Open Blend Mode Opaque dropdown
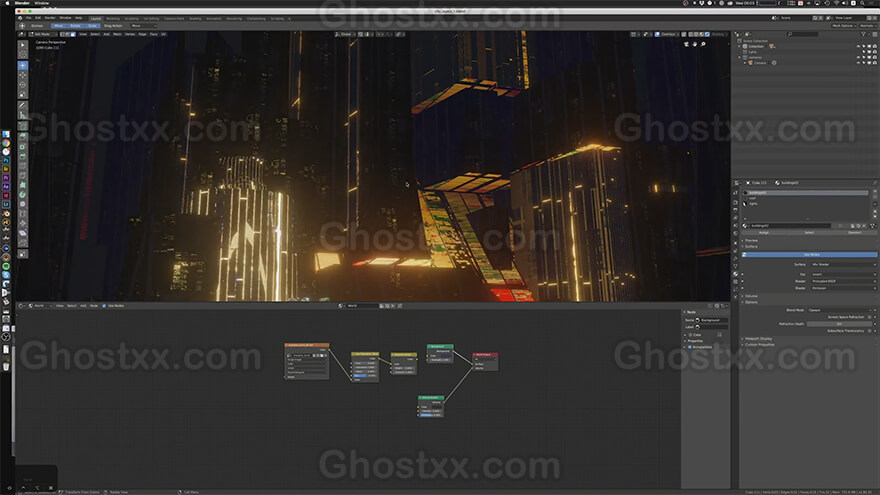 tap(841, 310)
